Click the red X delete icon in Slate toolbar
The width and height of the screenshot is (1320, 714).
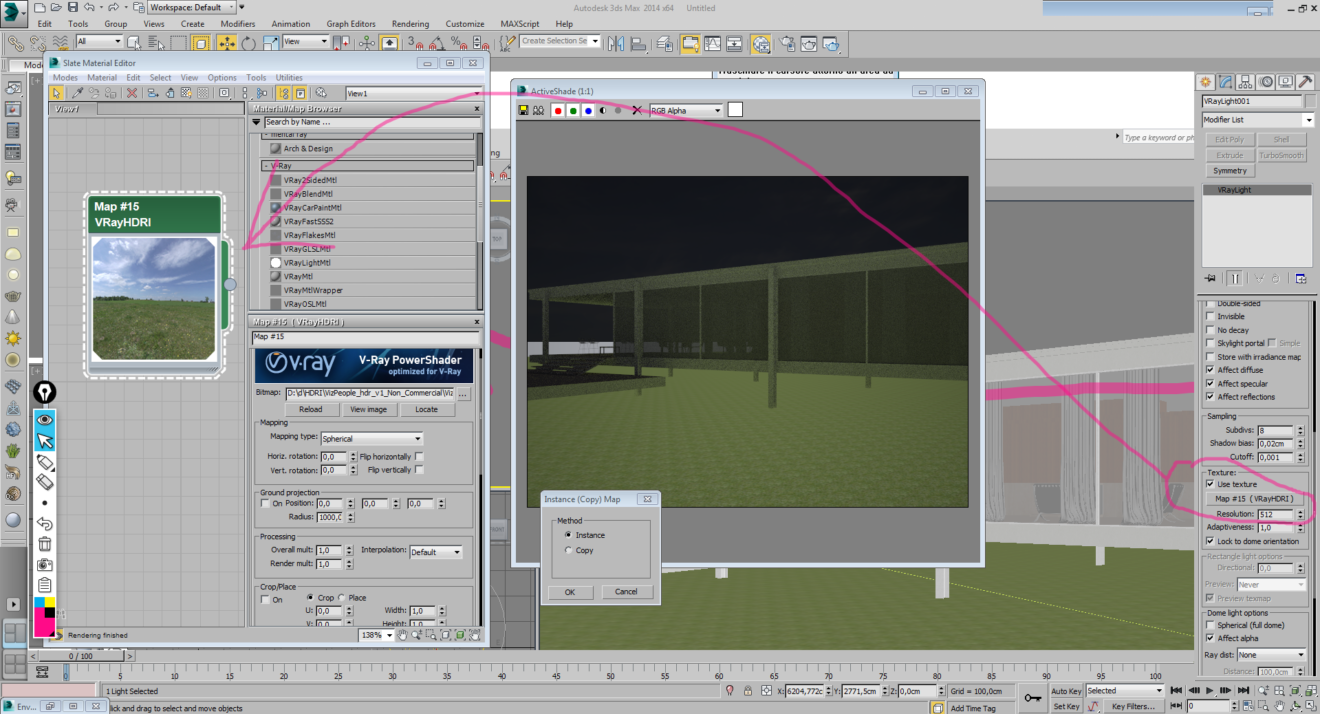132,93
